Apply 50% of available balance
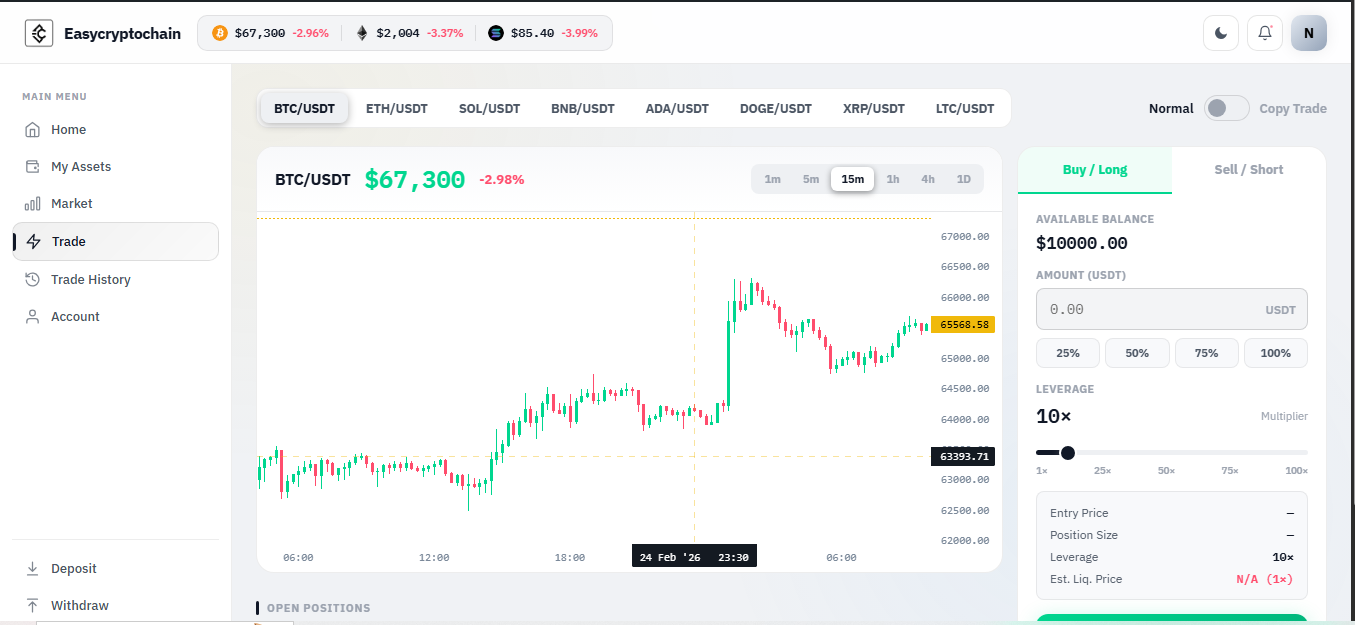The image size is (1355, 625). (x=1137, y=352)
